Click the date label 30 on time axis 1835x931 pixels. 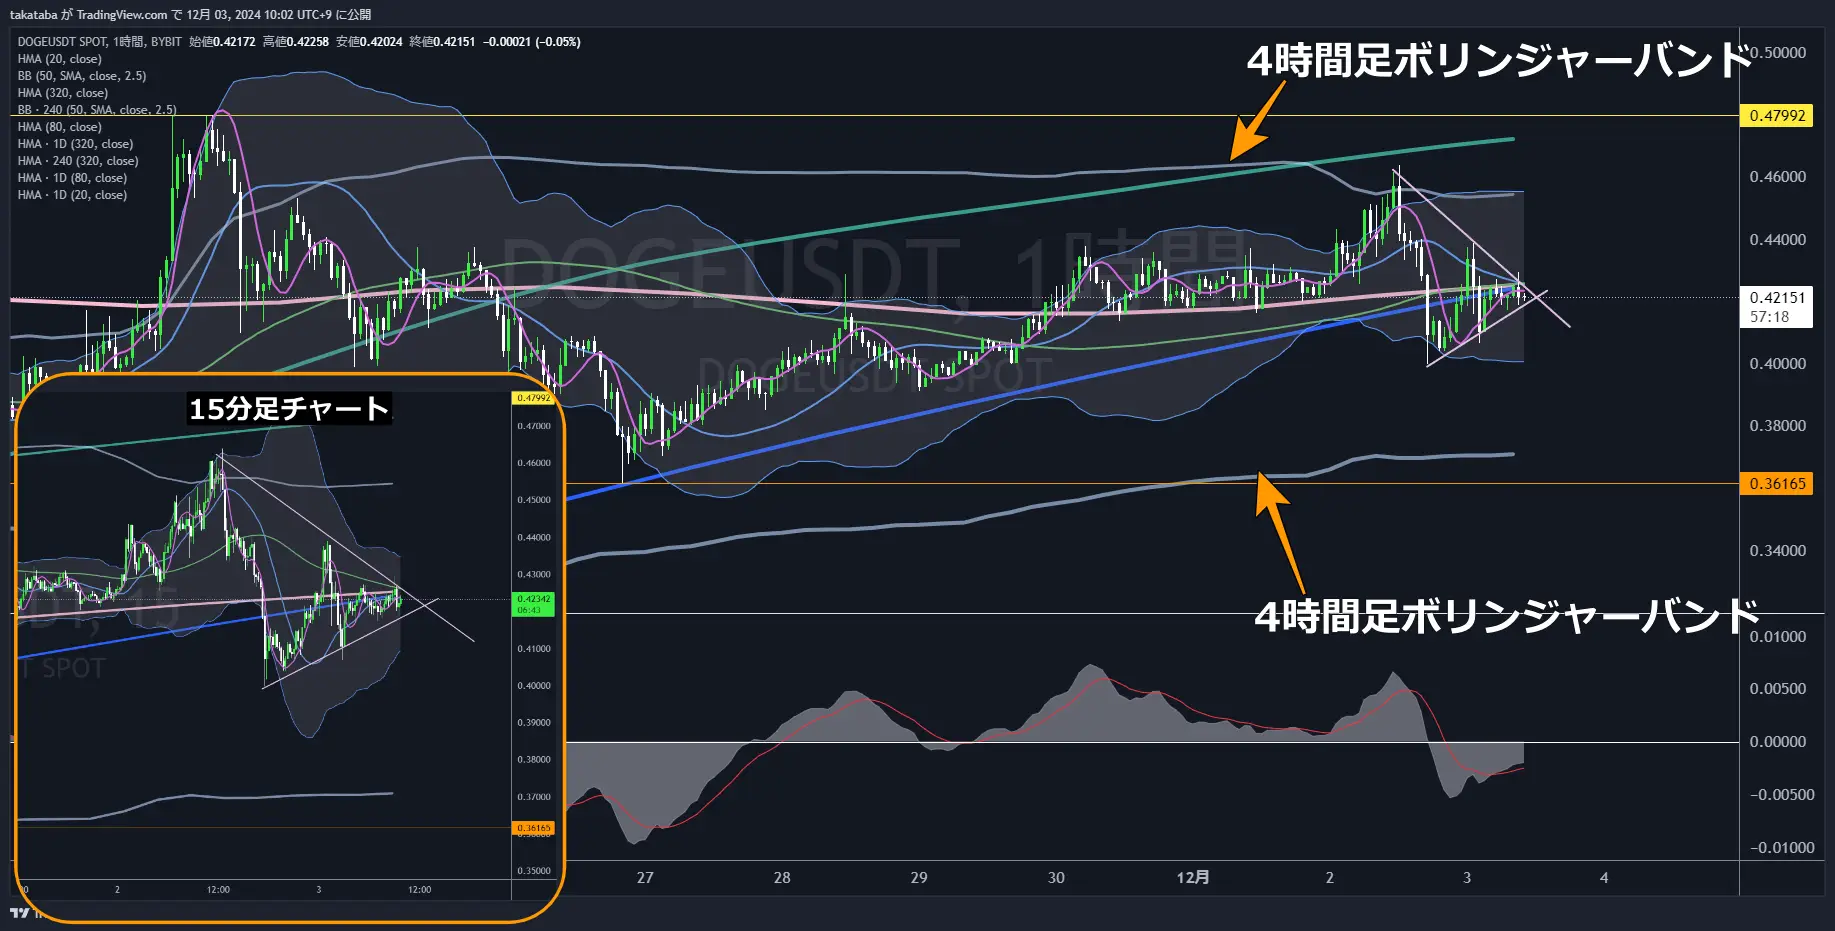pyautogui.click(x=1056, y=878)
